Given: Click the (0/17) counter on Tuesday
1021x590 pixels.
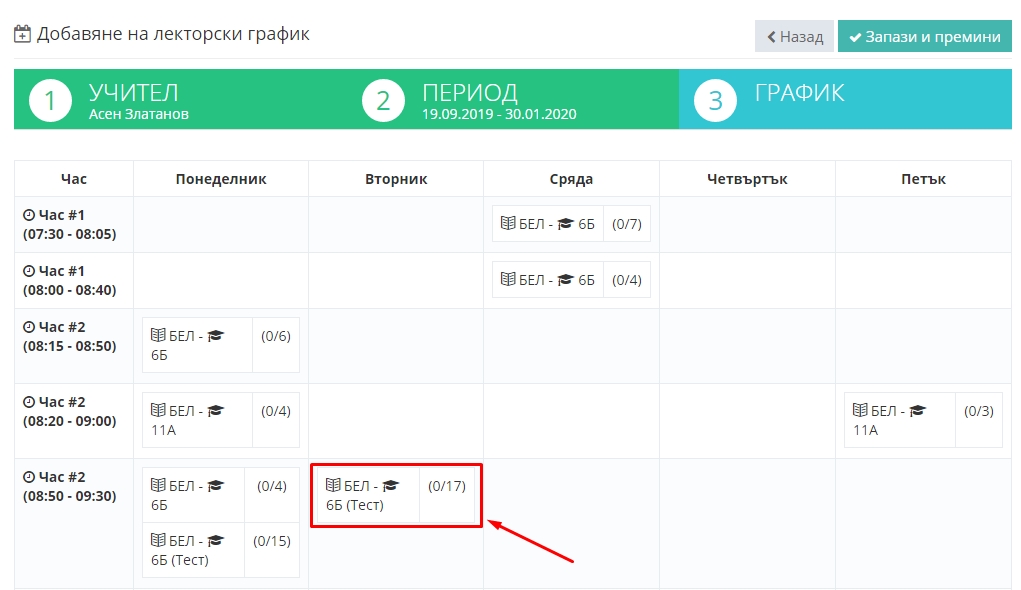Looking at the screenshot, I should [x=447, y=486].
